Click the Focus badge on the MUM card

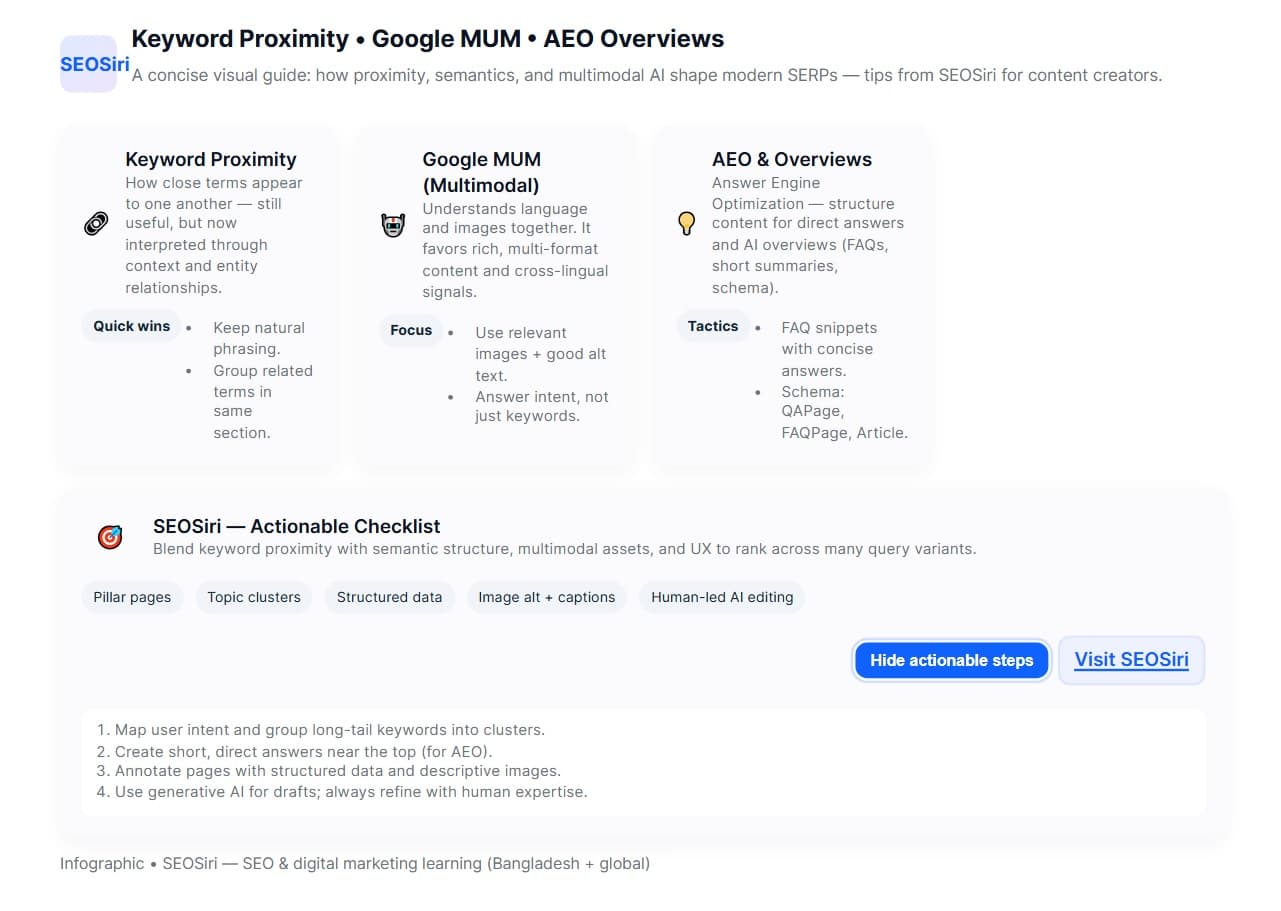pyautogui.click(x=411, y=330)
